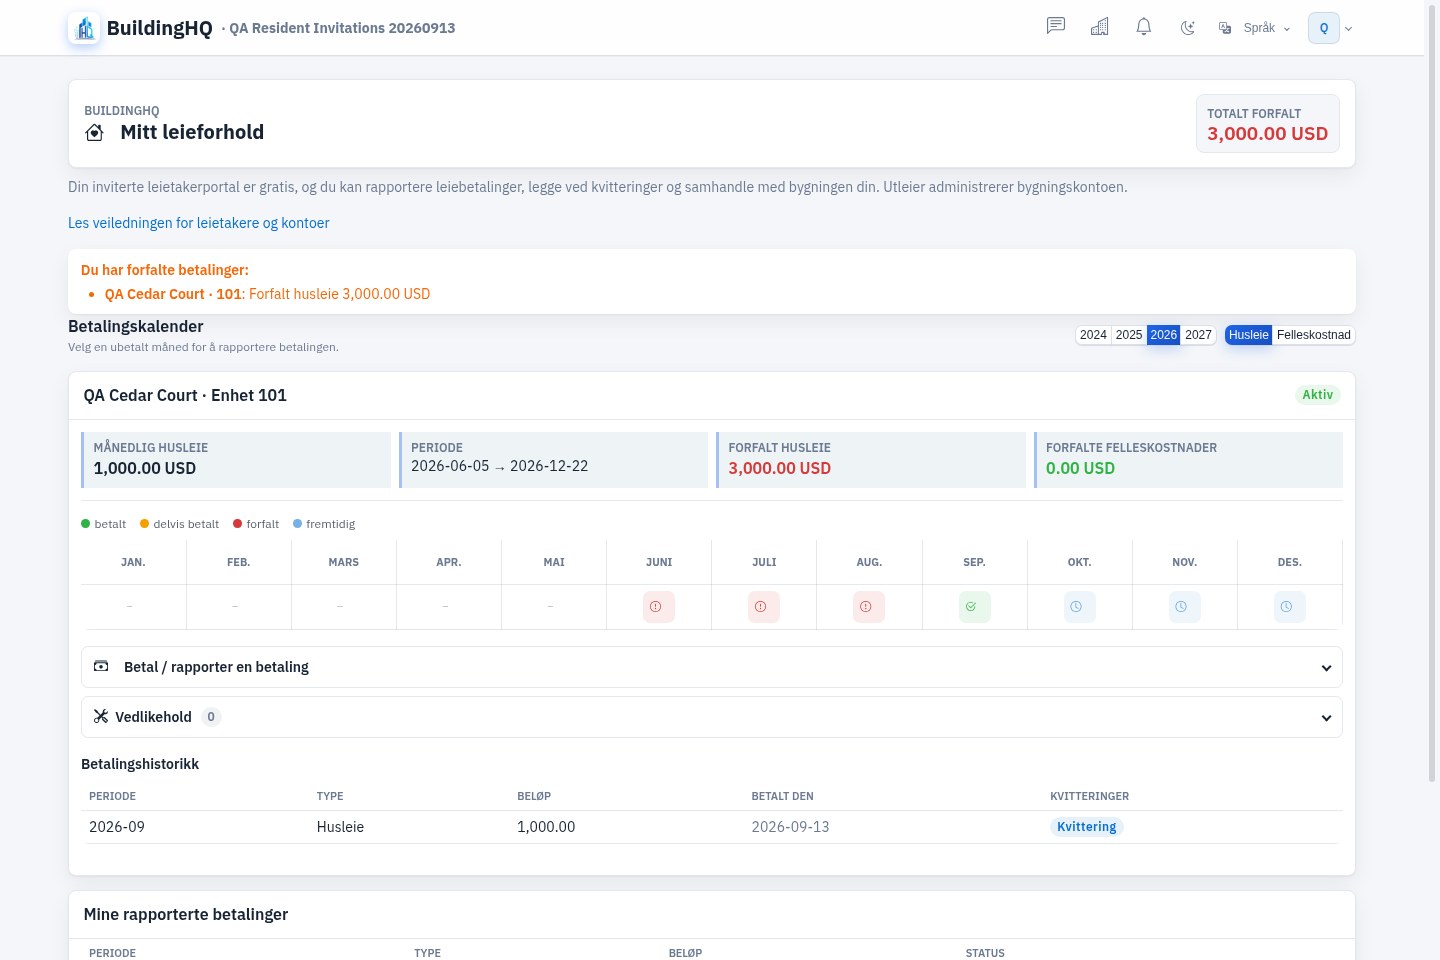Click the QA Cedar Court · 101 overdue link
The height and width of the screenshot is (960, 1440).
click(173, 294)
